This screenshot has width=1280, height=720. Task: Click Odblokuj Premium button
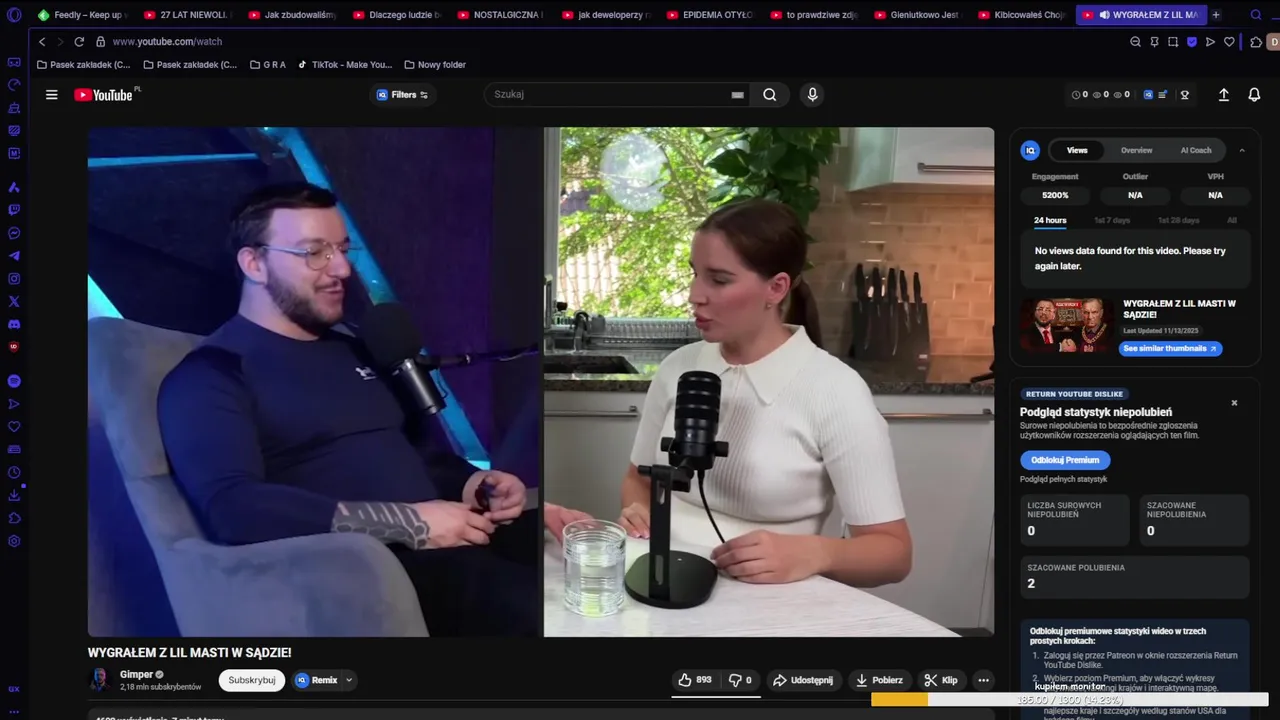point(1065,460)
